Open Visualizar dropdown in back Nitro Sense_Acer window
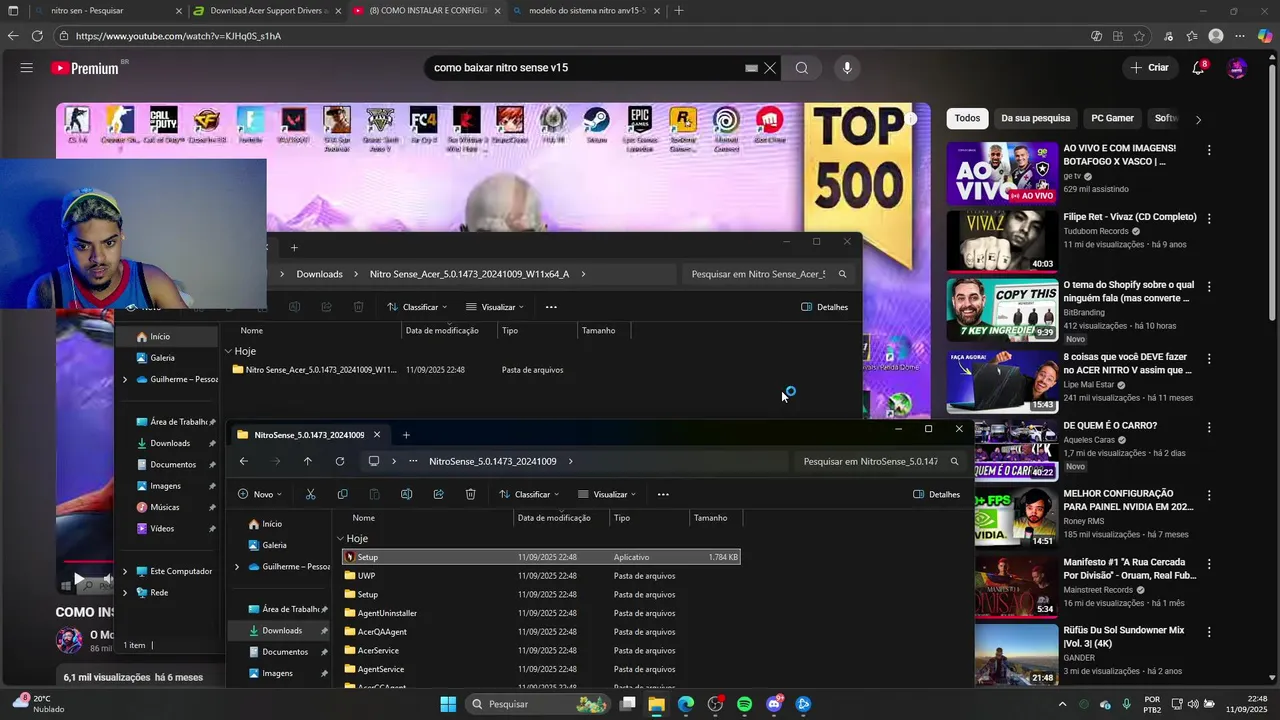Image resolution: width=1280 pixels, height=720 pixels. [495, 307]
